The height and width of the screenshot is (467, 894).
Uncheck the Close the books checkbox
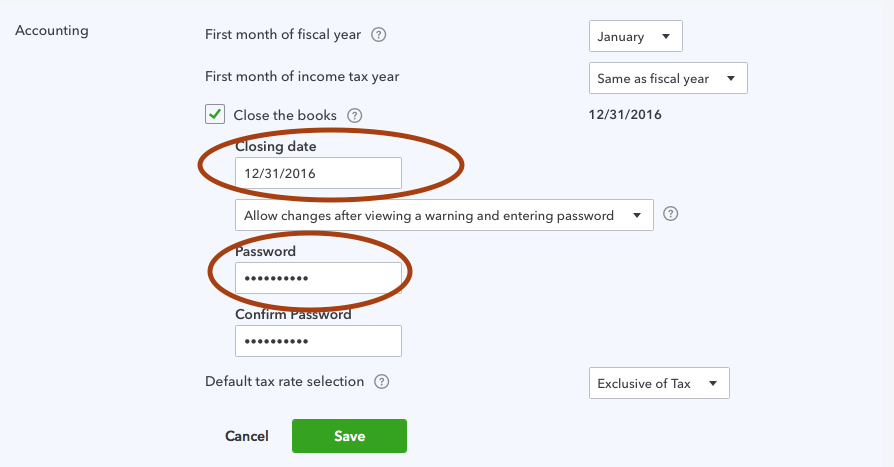pos(215,115)
